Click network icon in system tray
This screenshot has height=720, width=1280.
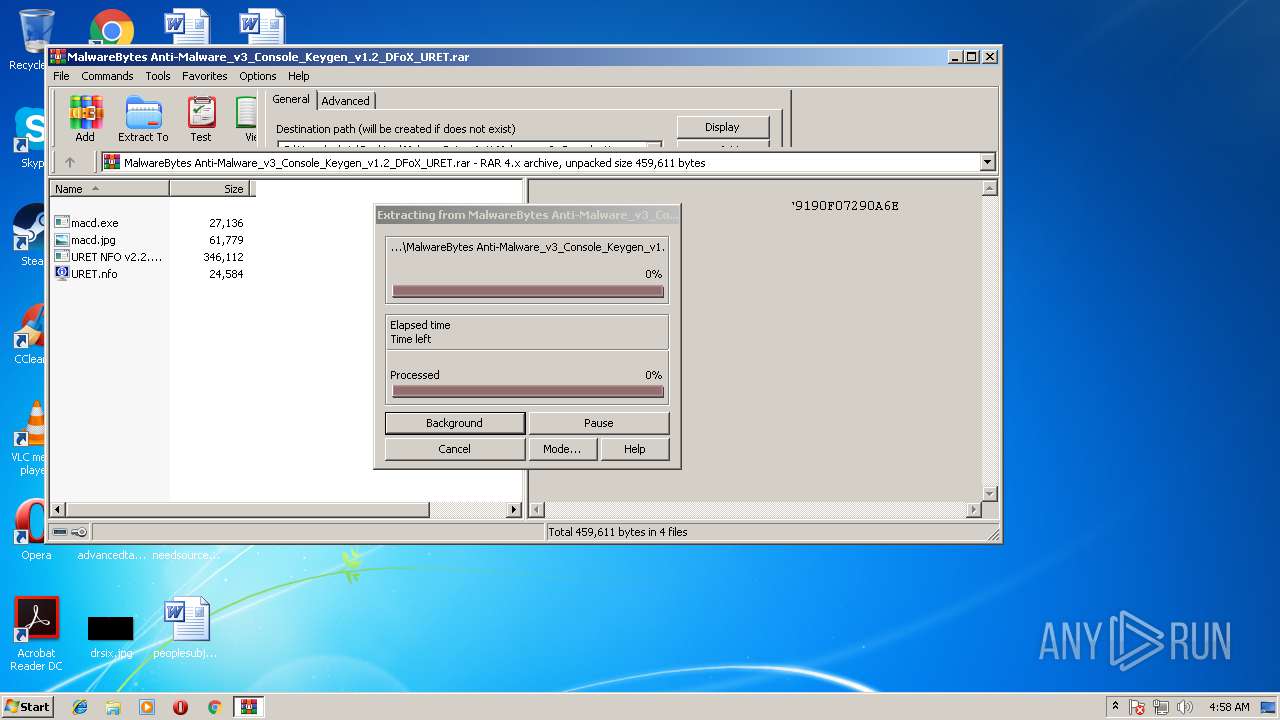pos(1161,707)
